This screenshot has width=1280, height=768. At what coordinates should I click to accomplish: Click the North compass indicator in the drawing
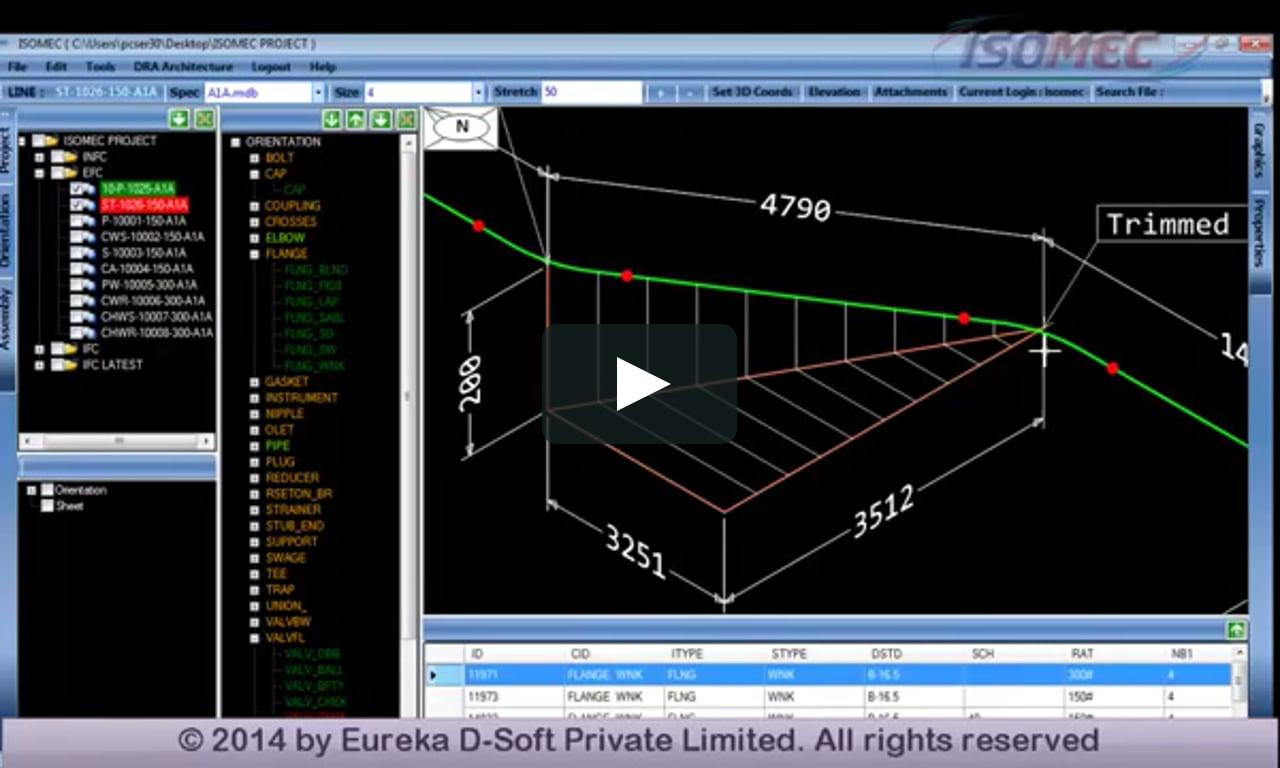coord(462,127)
